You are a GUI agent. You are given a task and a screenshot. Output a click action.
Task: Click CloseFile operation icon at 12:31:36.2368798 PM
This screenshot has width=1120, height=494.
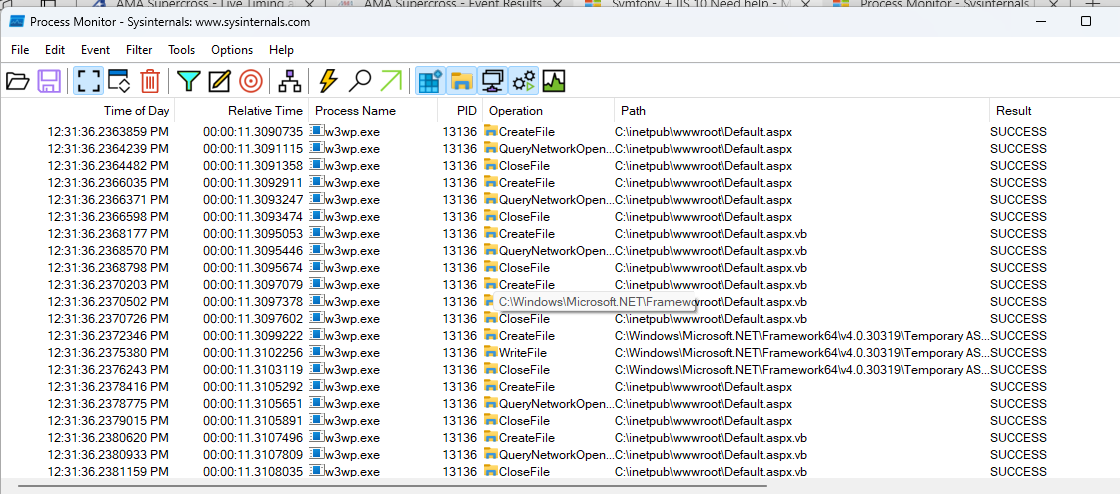[490, 268]
